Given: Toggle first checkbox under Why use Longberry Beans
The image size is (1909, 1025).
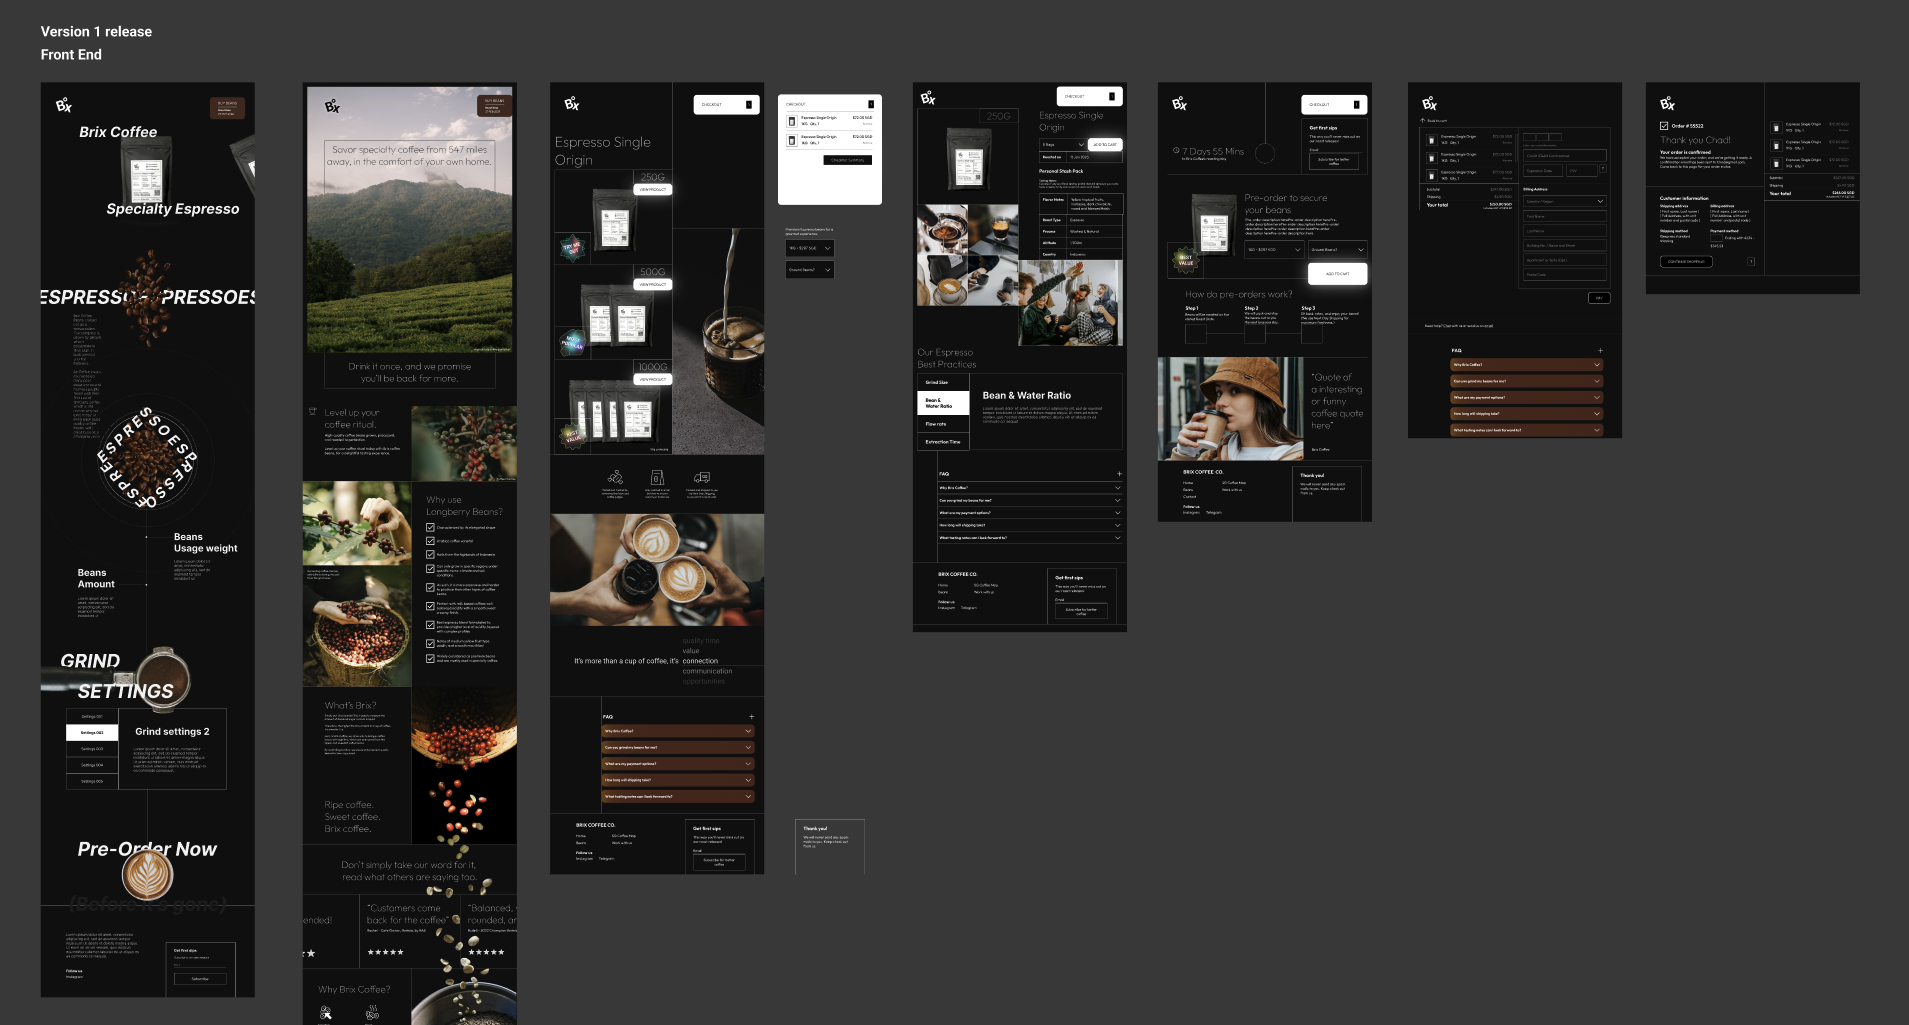Looking at the screenshot, I should tap(431, 527).
